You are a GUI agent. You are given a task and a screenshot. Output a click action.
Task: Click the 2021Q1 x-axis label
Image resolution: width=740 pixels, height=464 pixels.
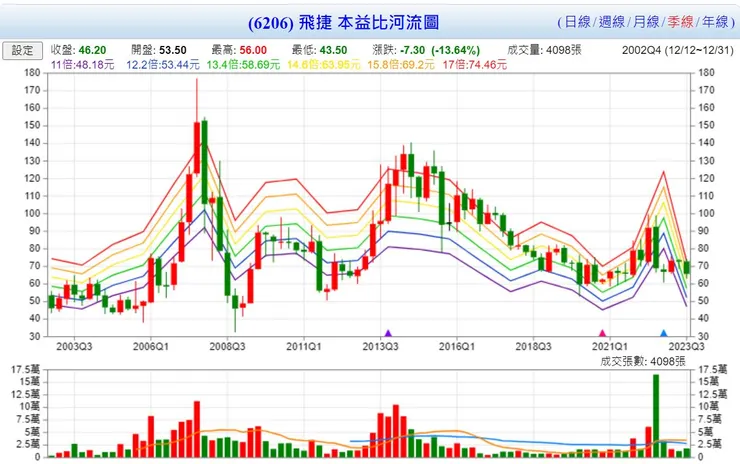(610, 346)
